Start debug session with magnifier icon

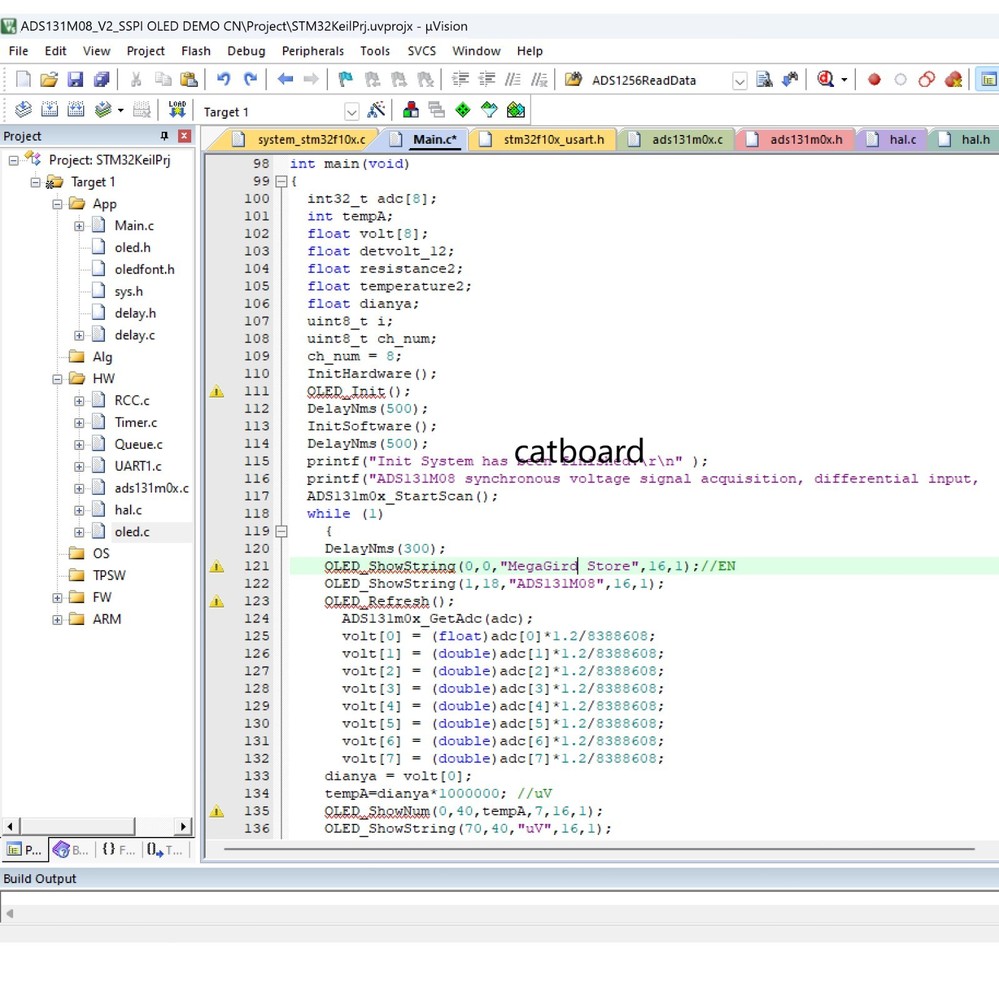coord(825,80)
